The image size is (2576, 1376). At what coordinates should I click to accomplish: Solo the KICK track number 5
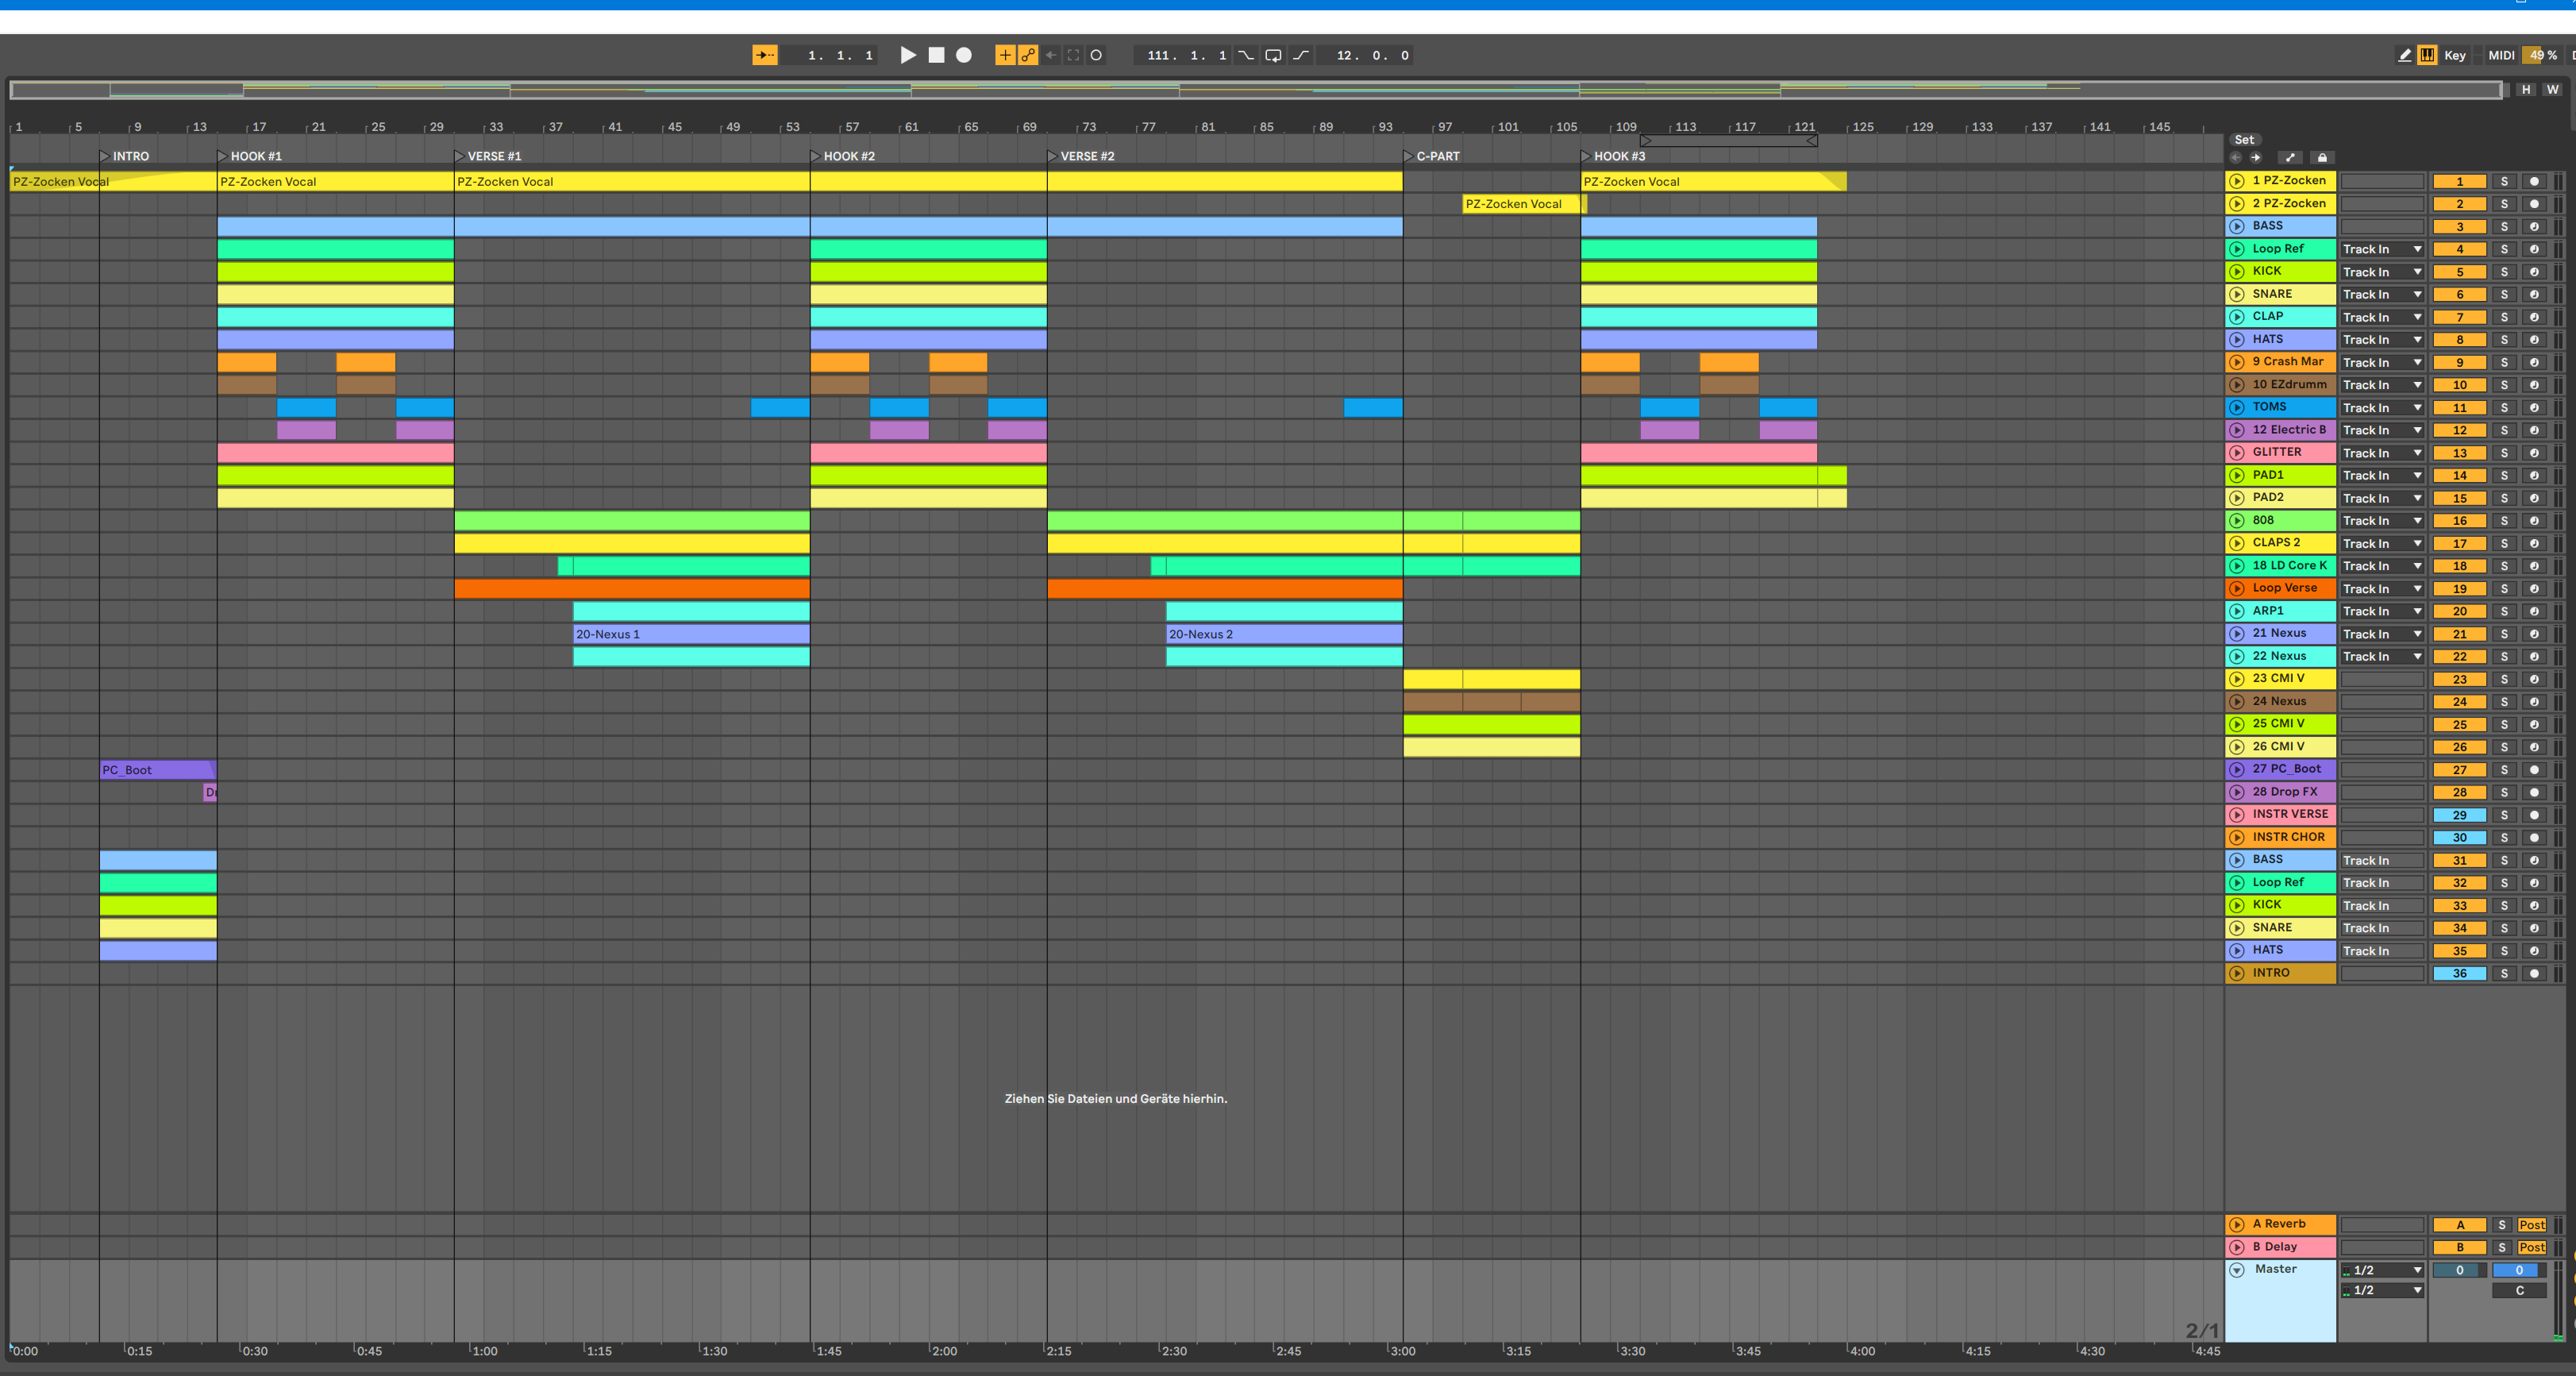click(2504, 272)
